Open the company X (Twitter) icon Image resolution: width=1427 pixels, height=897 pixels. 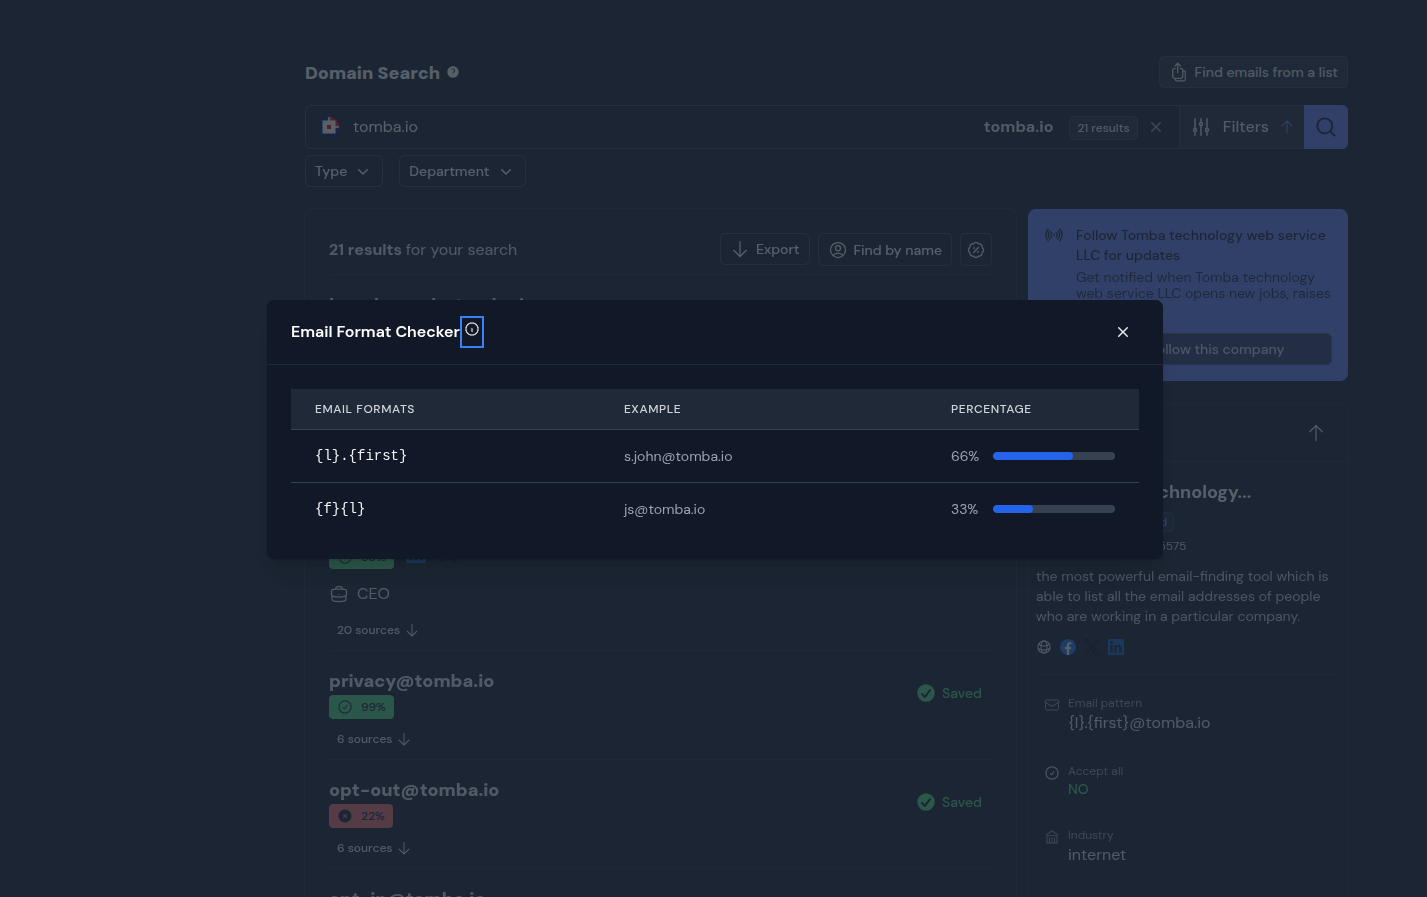pos(1092,647)
